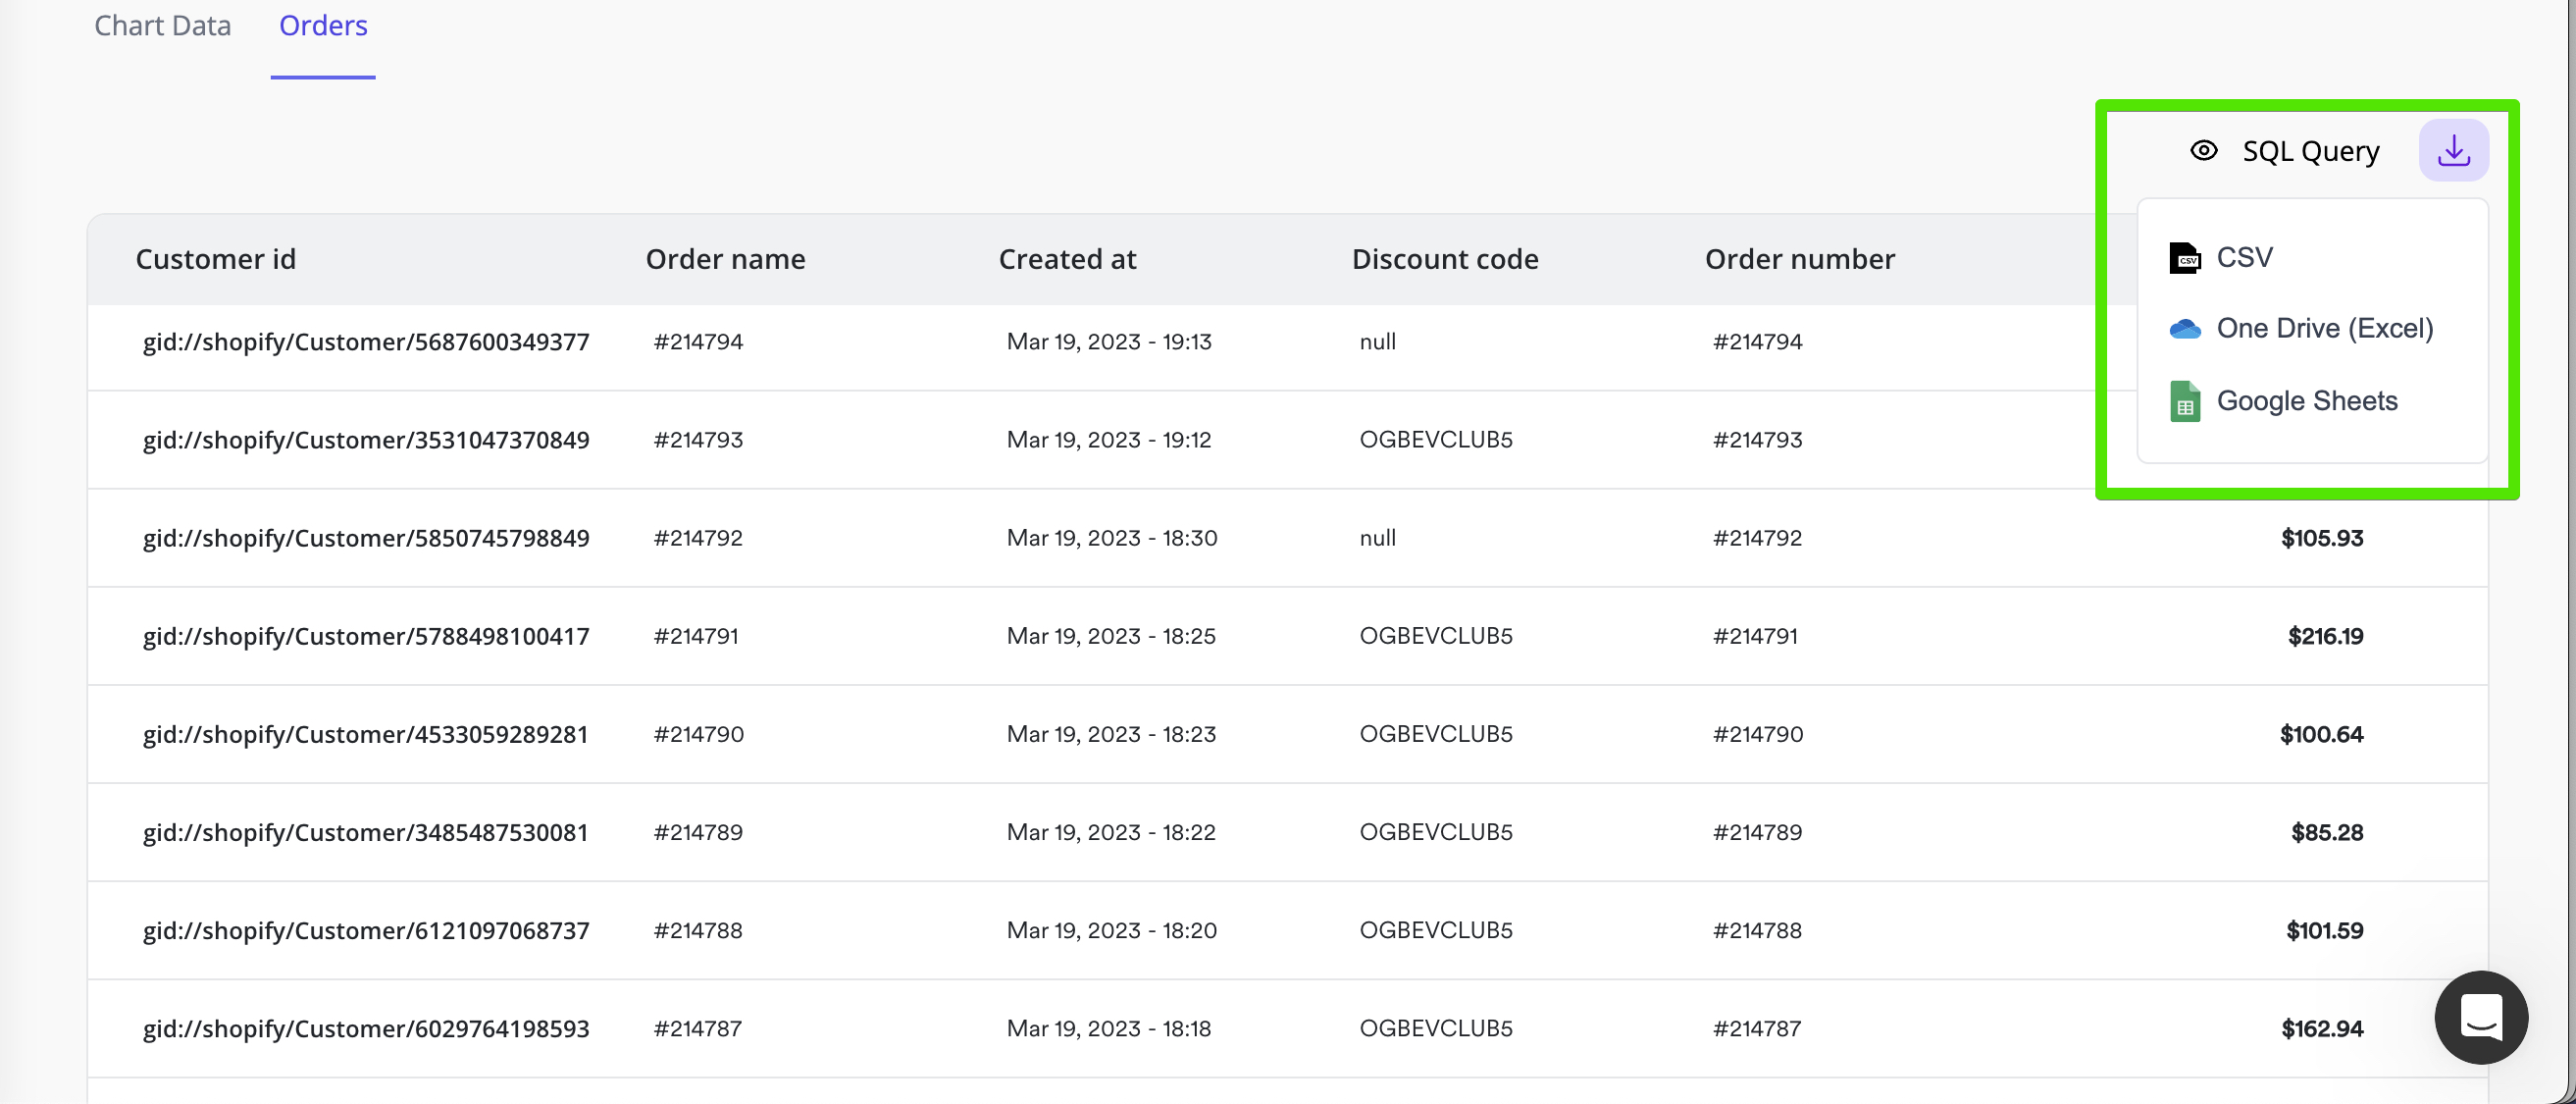
Task: Click the CSV file icon
Action: pos(2184,258)
